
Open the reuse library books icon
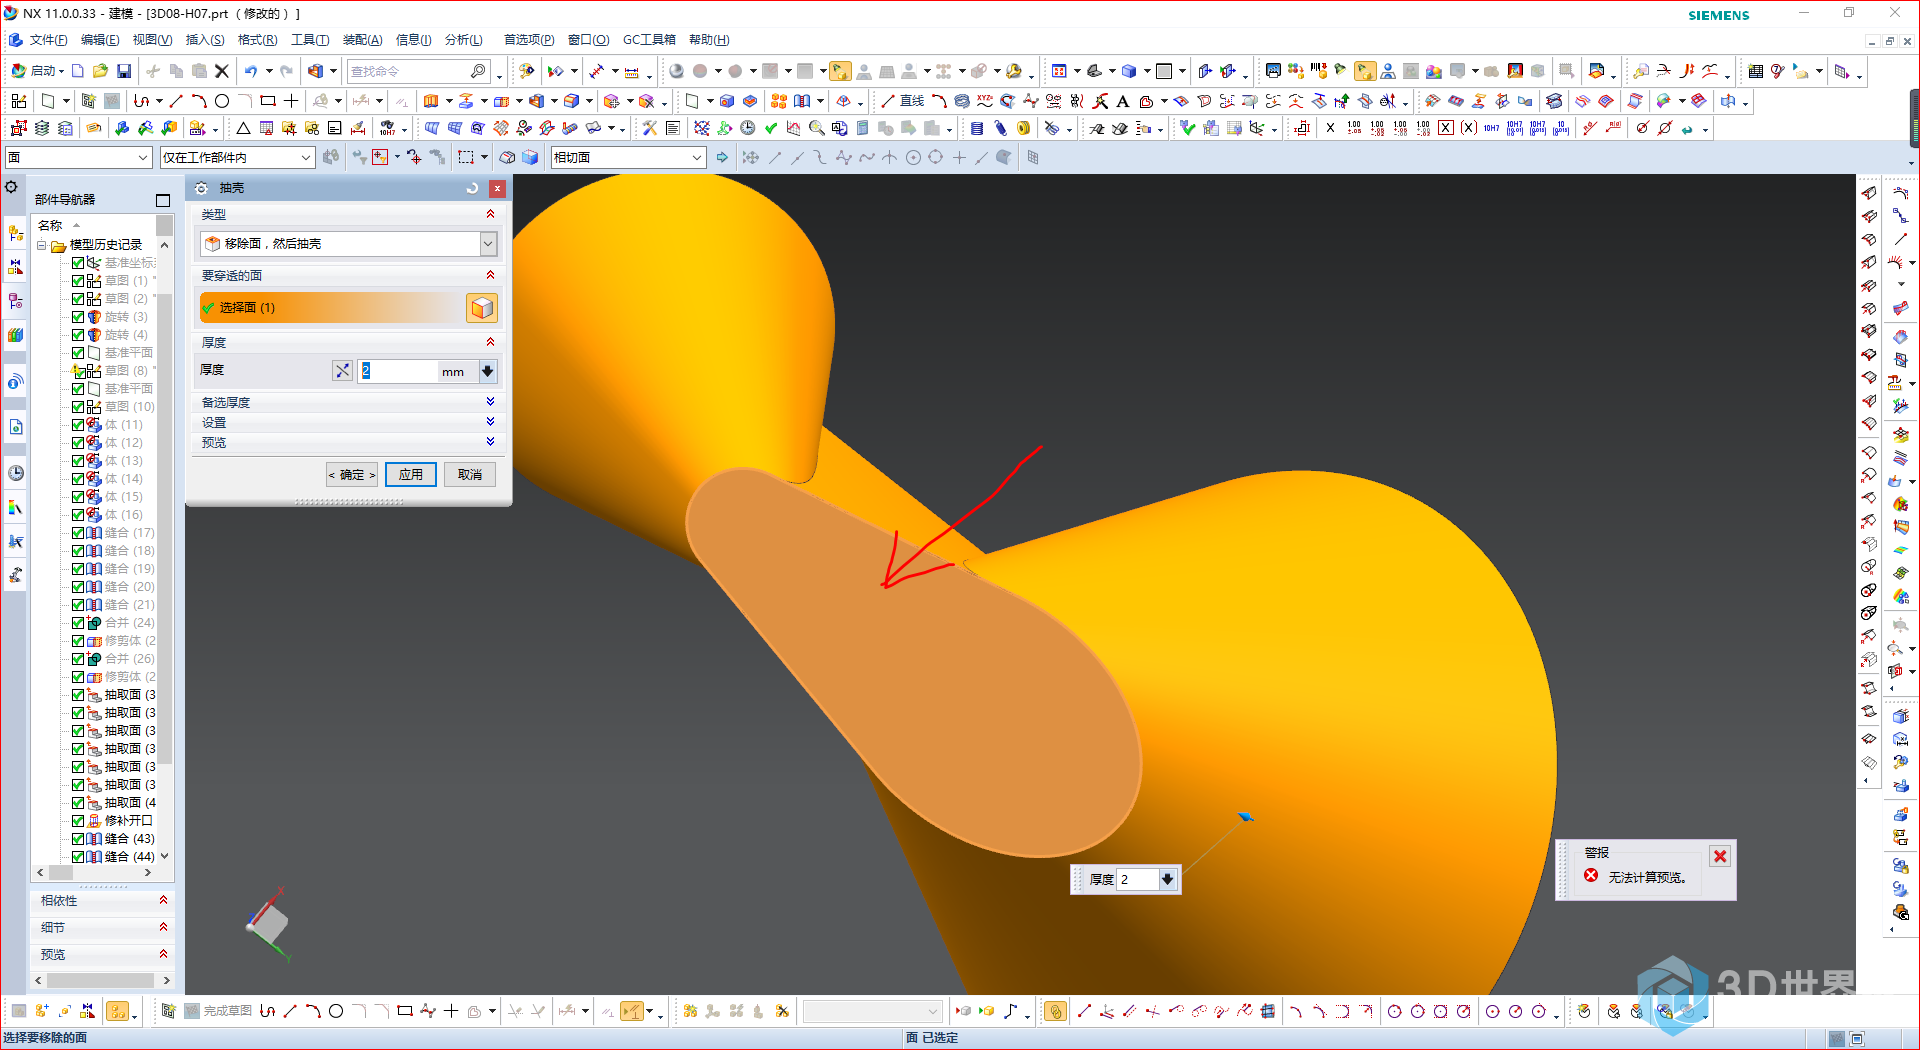15,335
